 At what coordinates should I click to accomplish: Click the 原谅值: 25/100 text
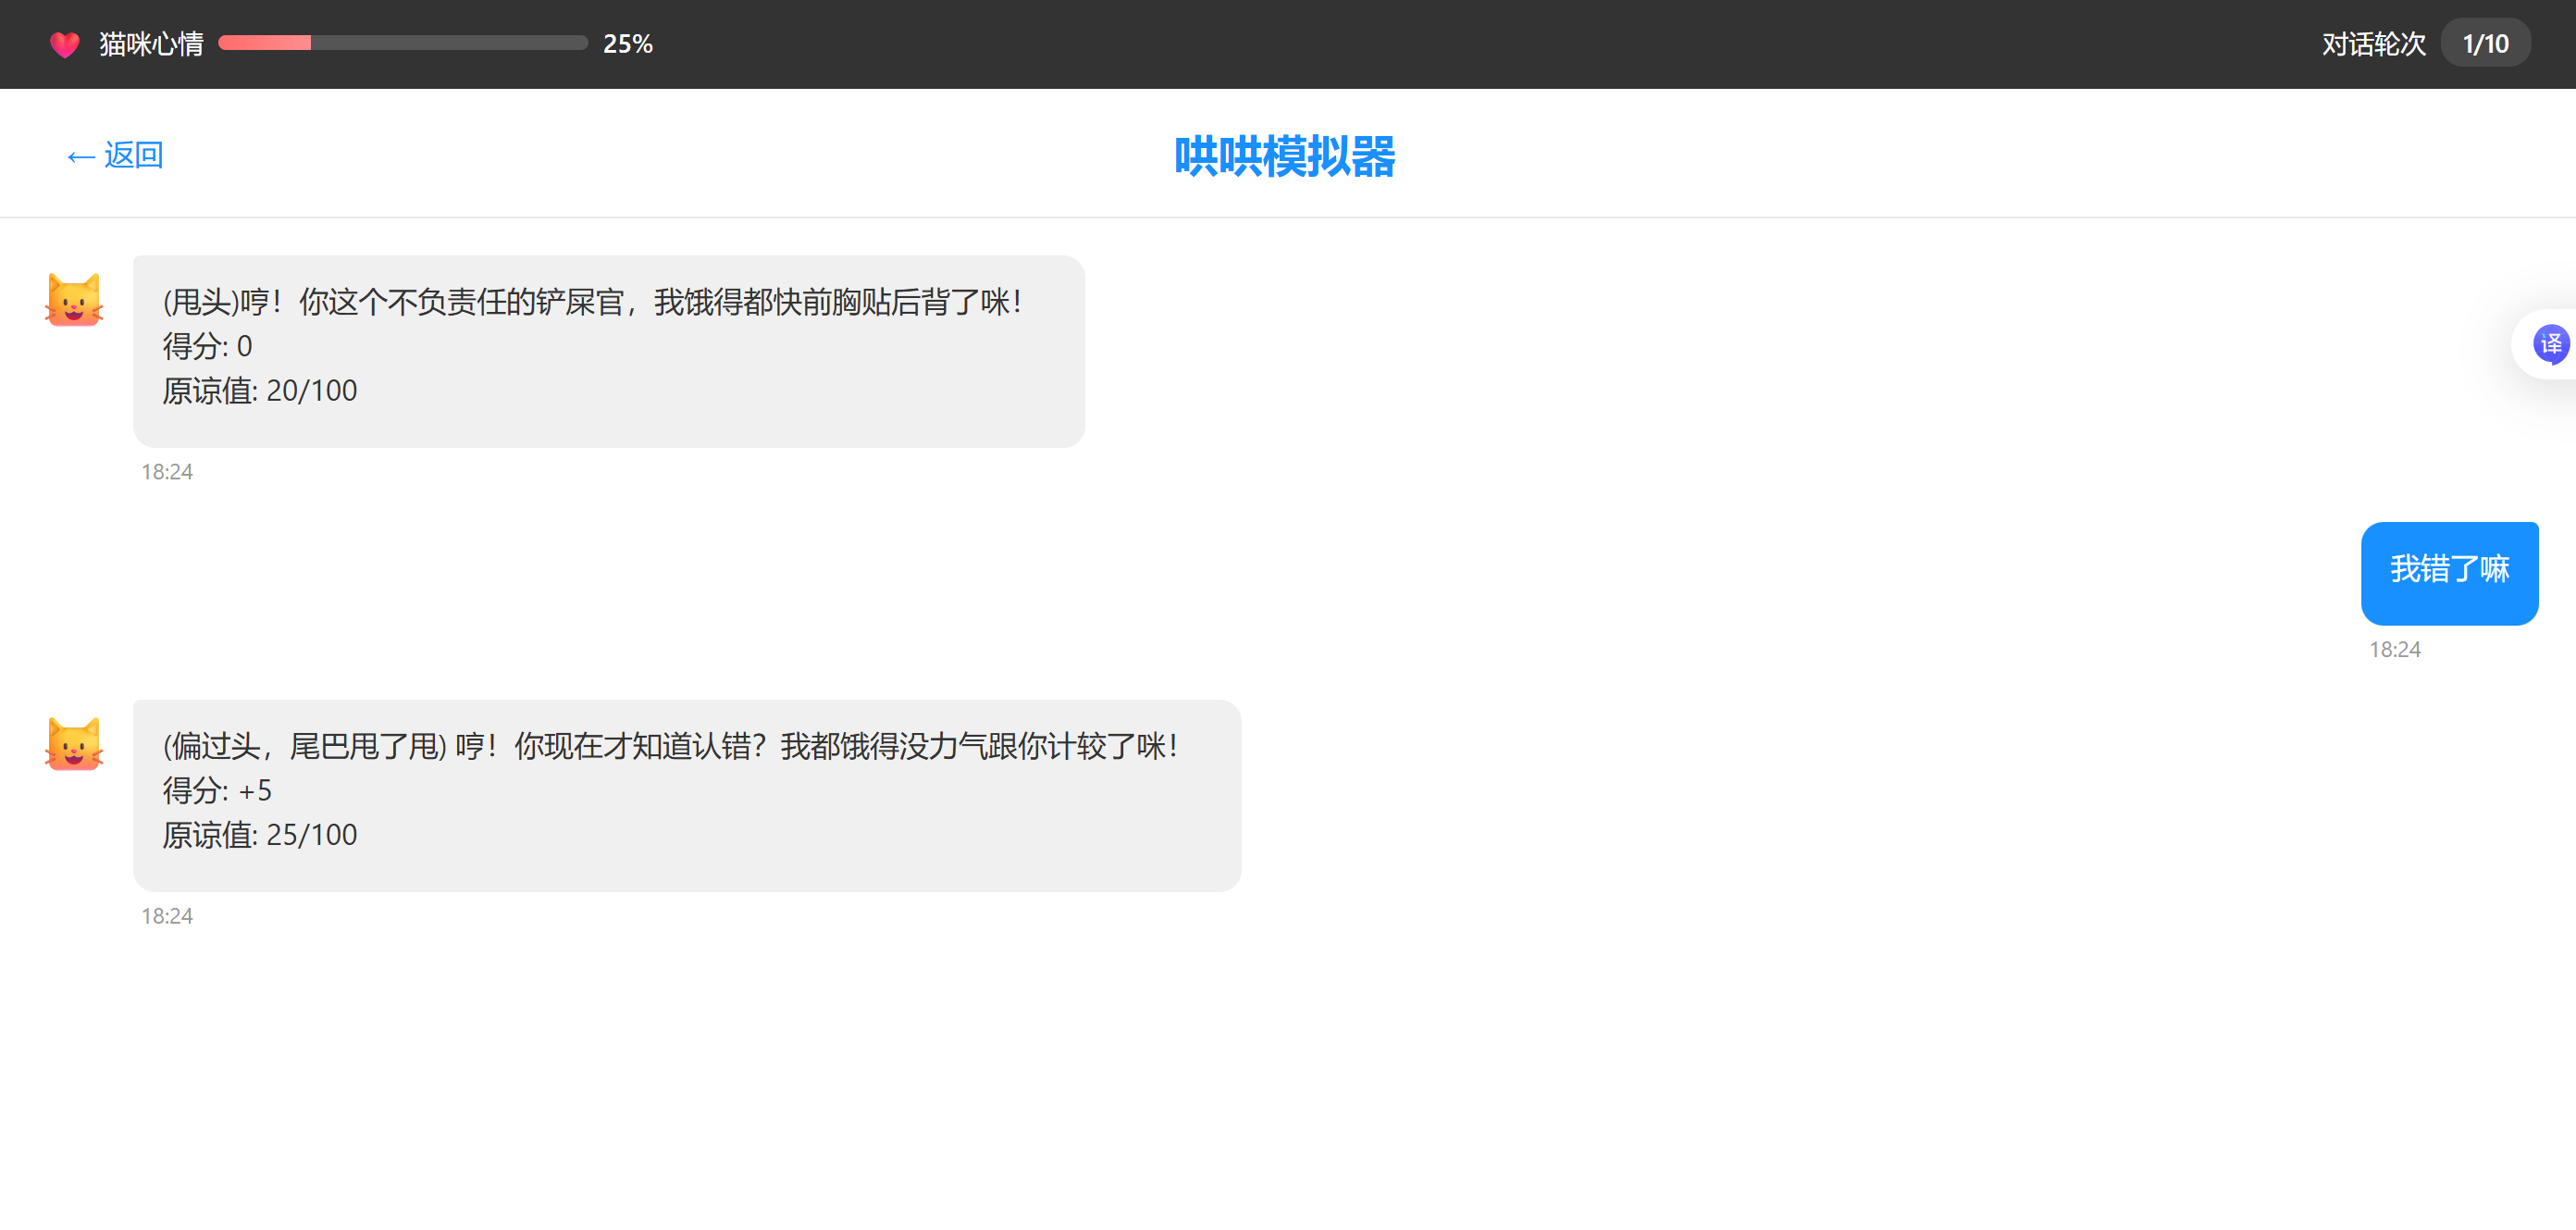[x=260, y=835]
